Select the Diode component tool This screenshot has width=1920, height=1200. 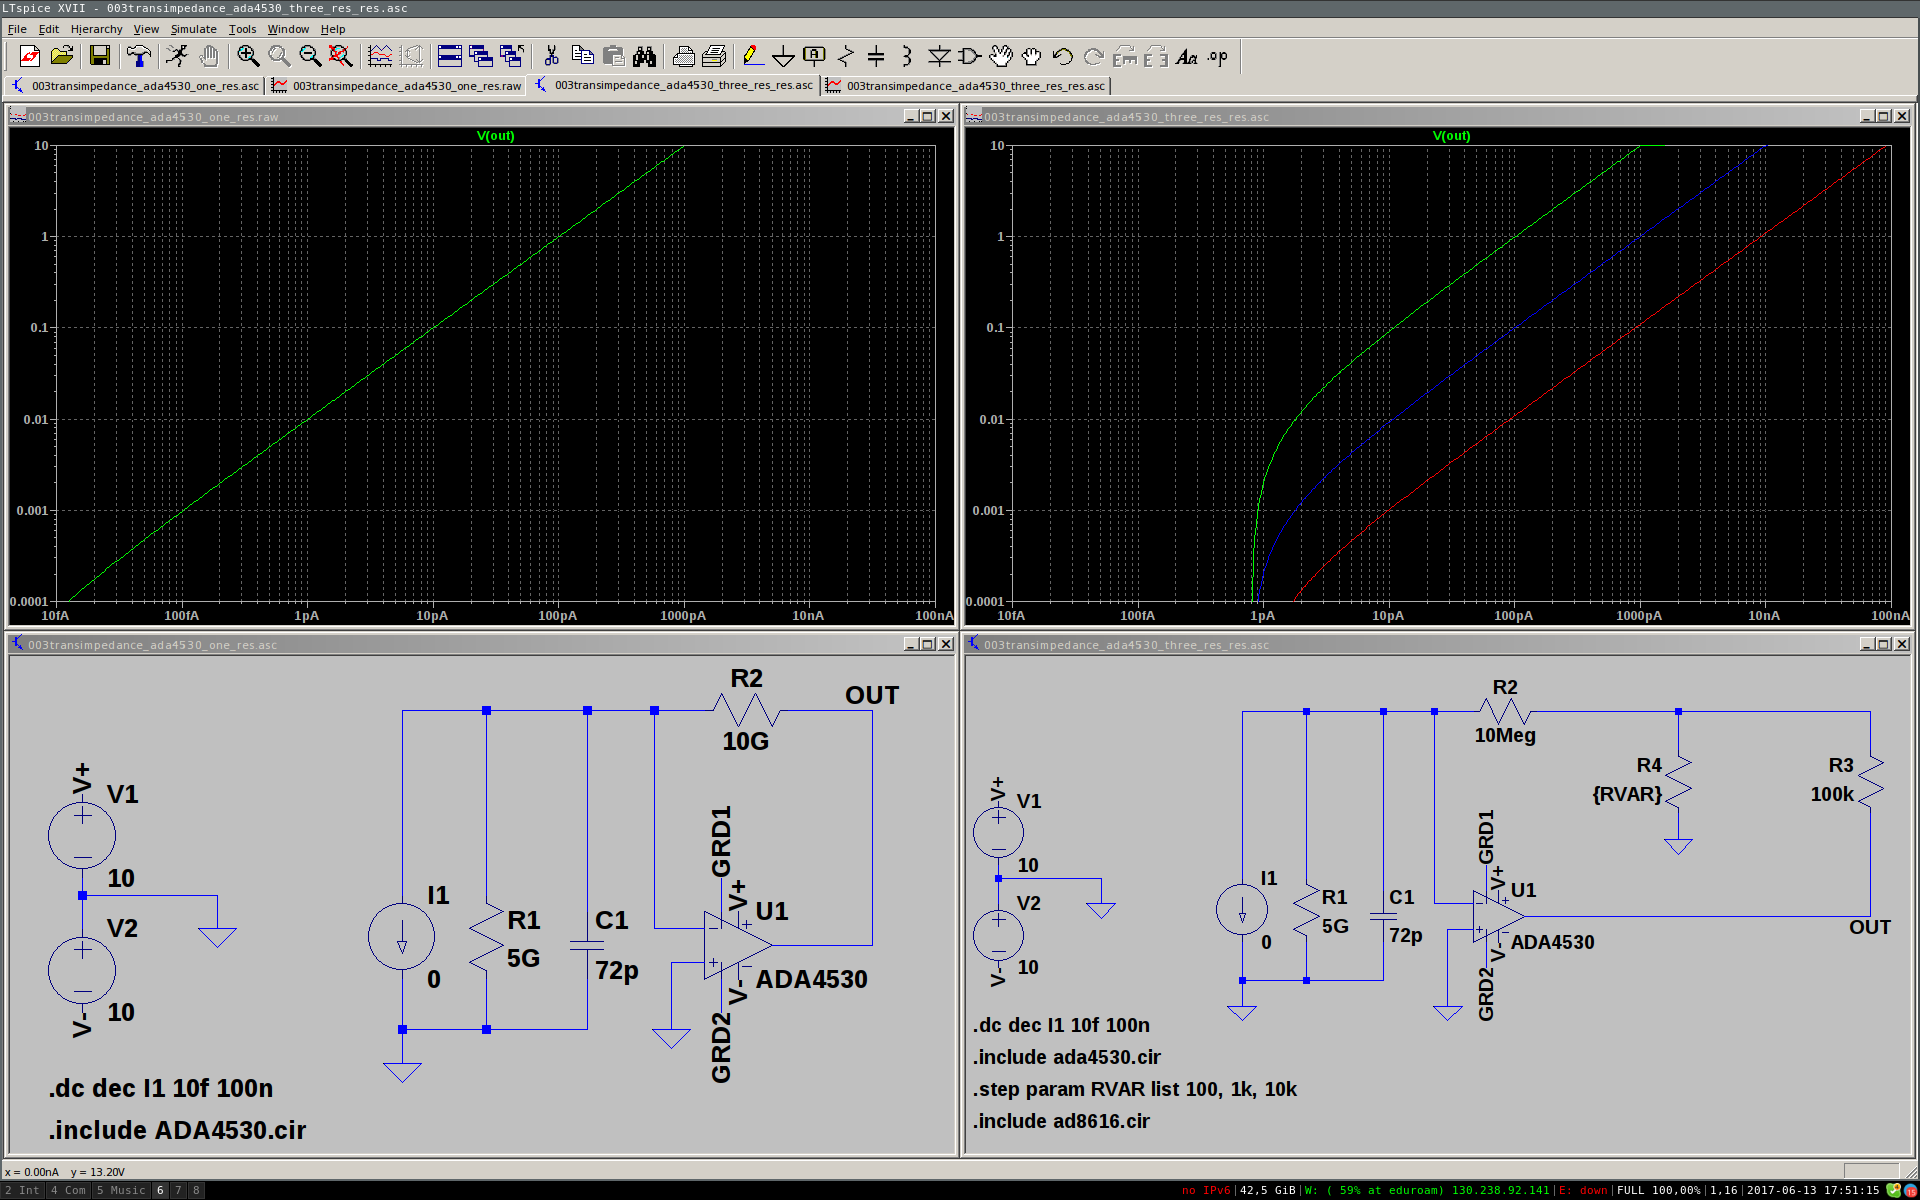point(938,57)
